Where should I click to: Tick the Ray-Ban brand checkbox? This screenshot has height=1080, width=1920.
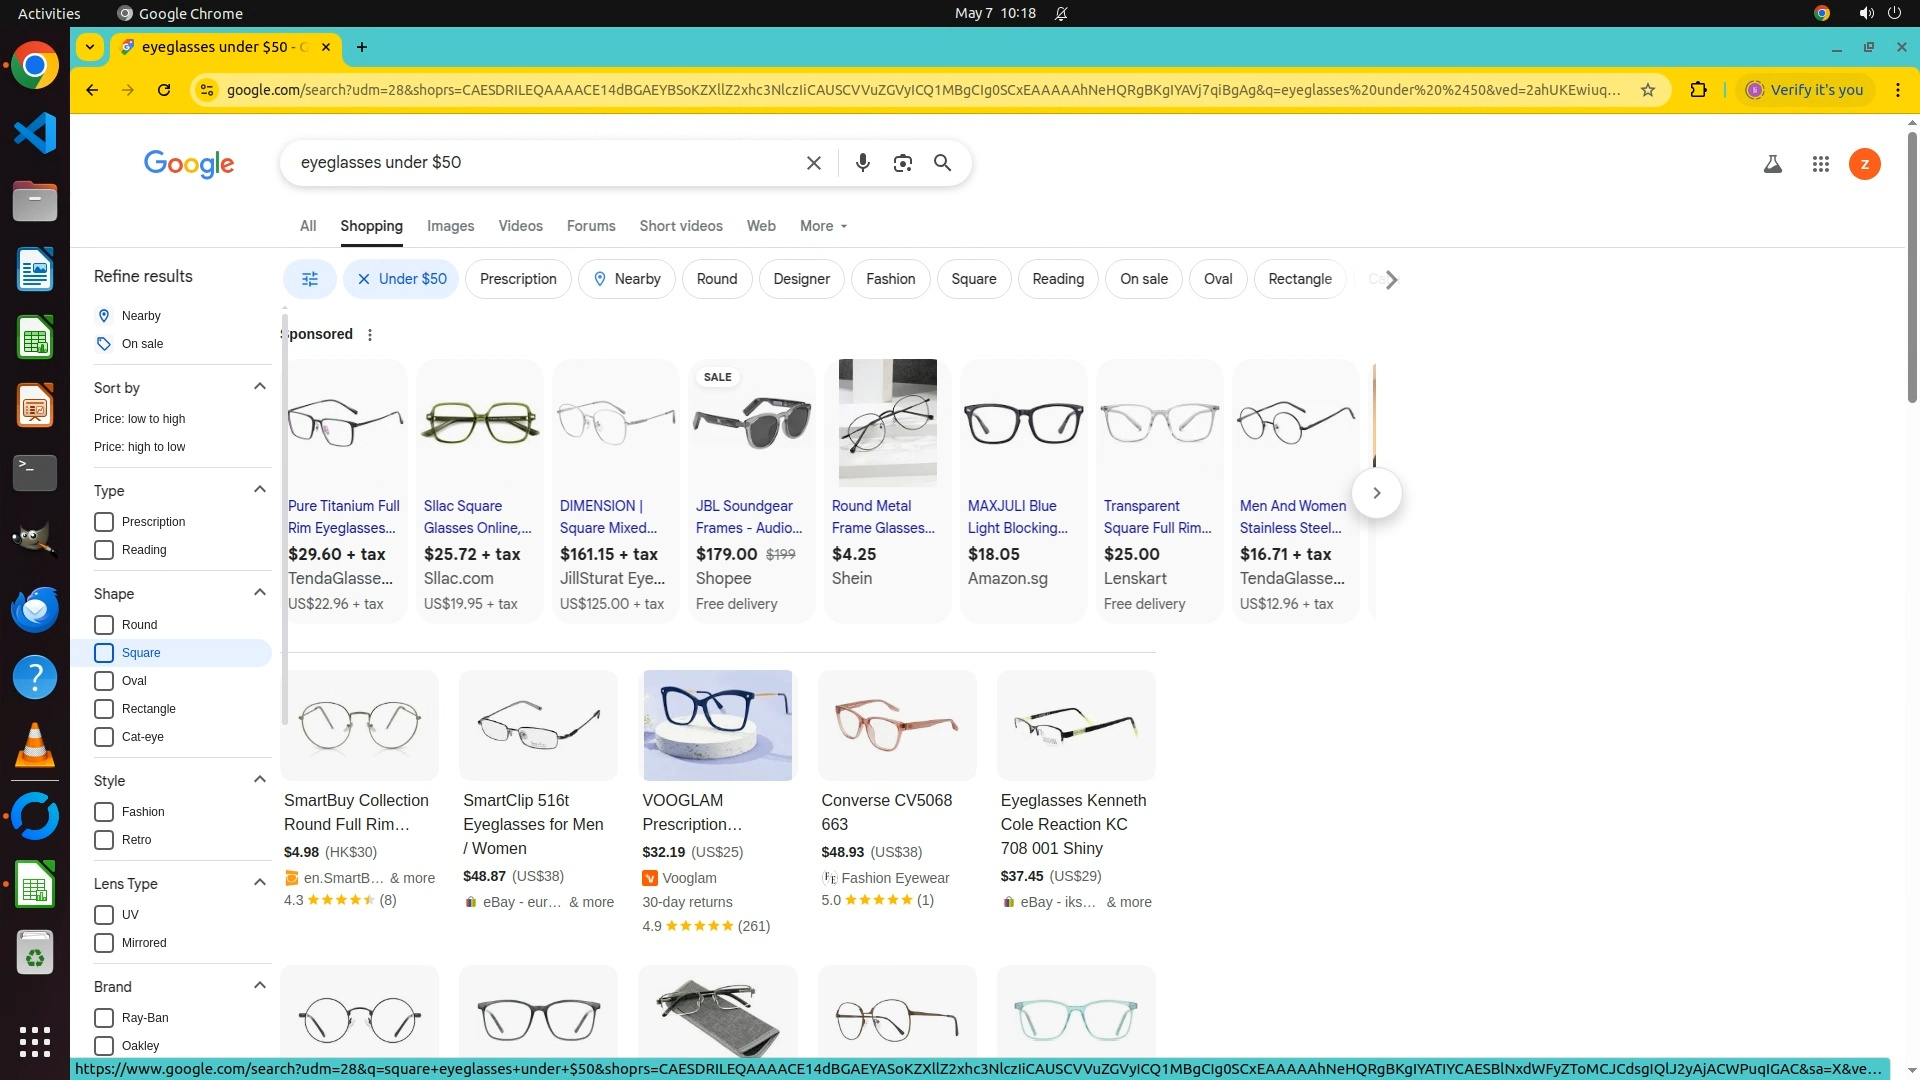[x=104, y=1018]
